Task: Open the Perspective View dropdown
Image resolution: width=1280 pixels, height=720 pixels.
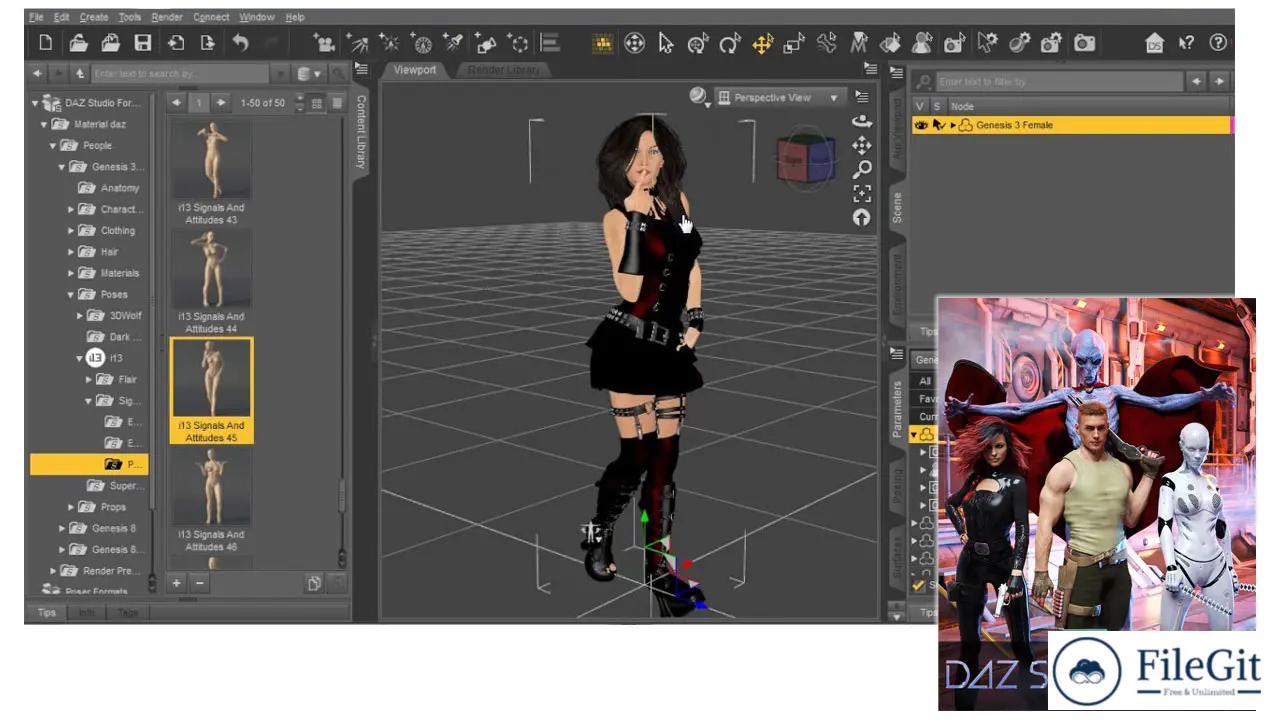Action: (779, 98)
